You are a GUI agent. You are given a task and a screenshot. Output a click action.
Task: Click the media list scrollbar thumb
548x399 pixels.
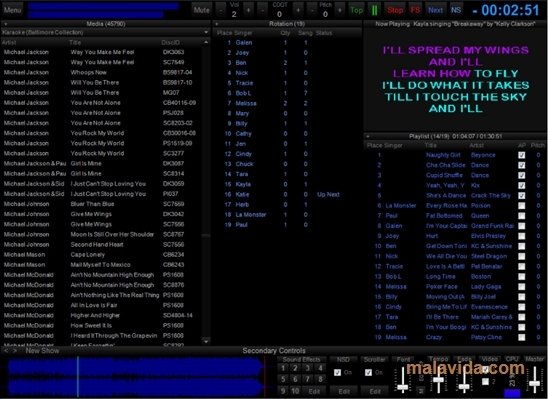[206, 236]
